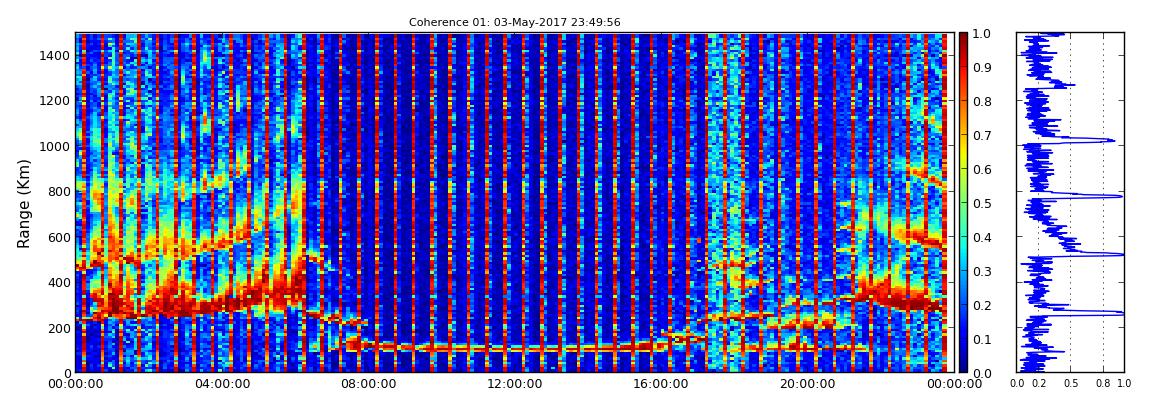Screen dimensions: 1150x407
Task: Click the dark blue bottom of colorbar
Action: [963, 367]
